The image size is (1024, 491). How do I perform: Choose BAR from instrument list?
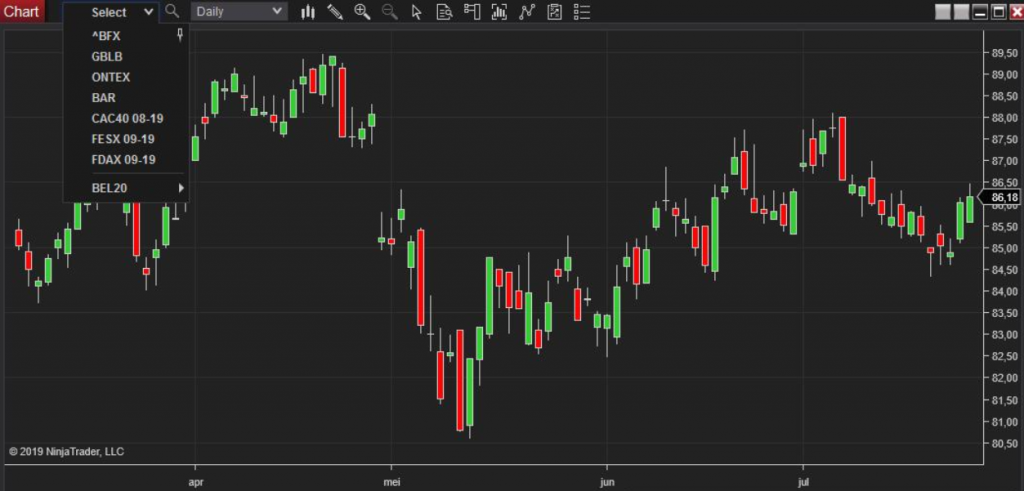tap(103, 98)
